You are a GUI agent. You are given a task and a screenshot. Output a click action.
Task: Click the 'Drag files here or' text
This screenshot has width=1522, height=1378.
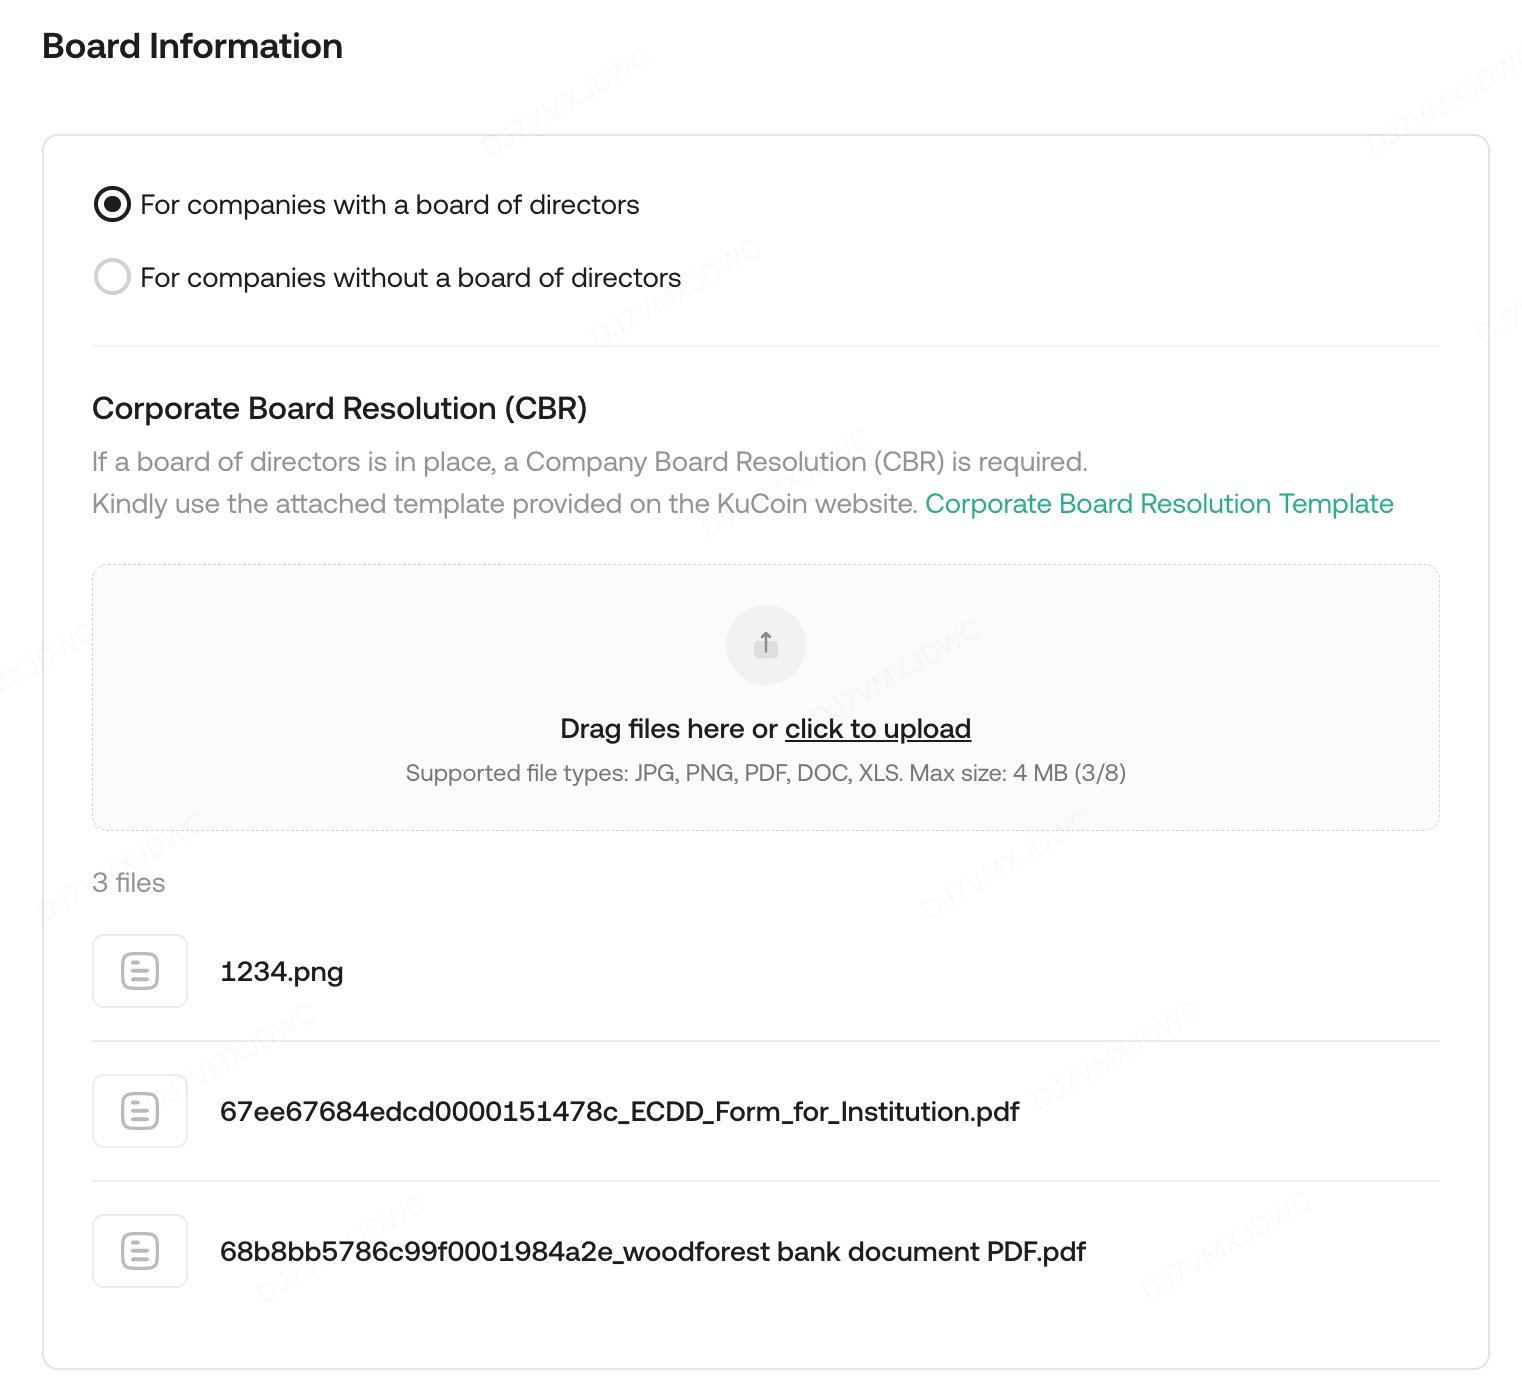[x=668, y=729]
